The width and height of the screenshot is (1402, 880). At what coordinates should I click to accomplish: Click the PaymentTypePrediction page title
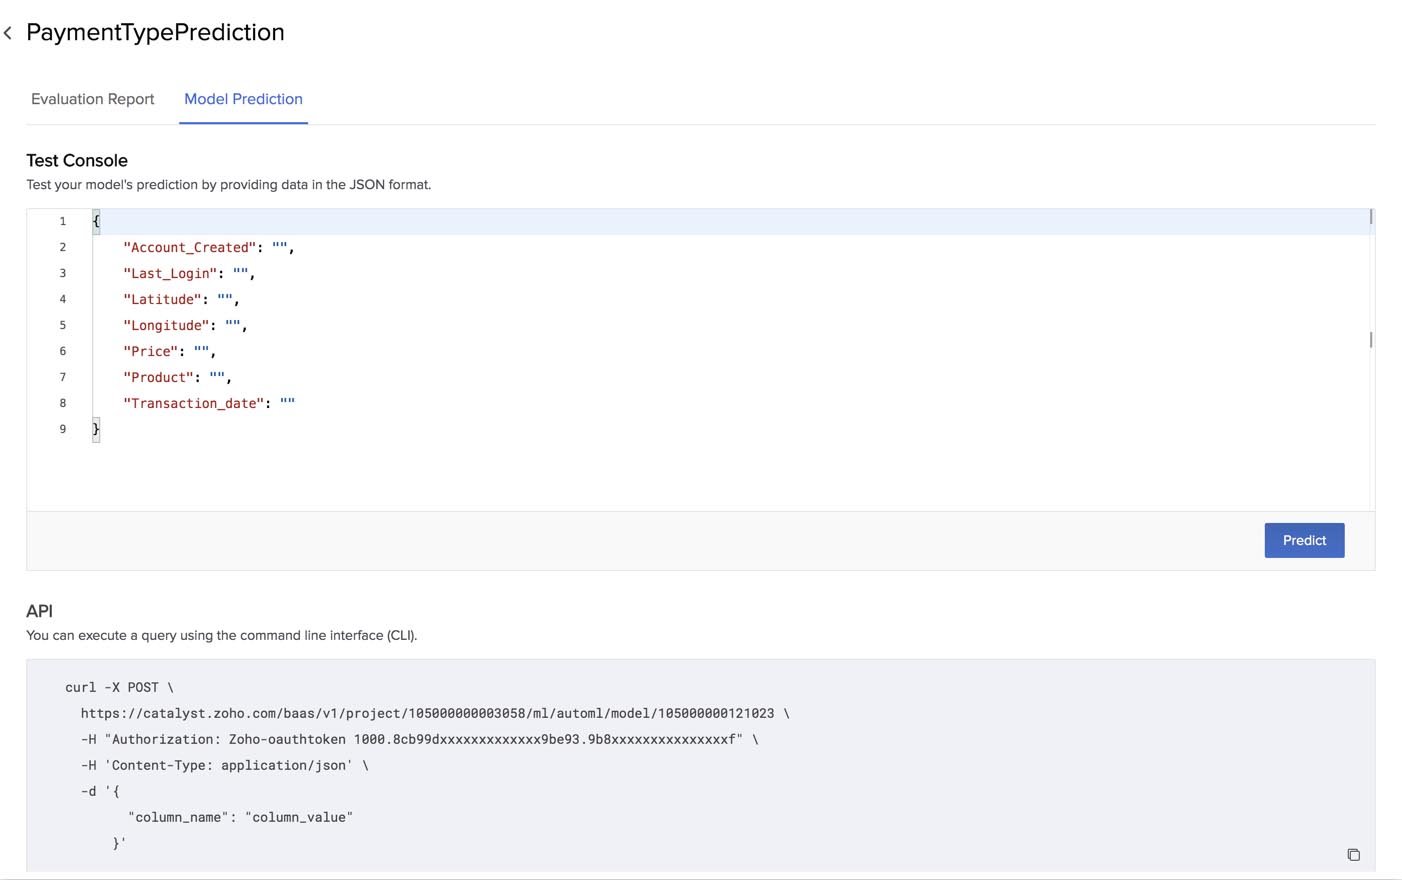tap(155, 32)
